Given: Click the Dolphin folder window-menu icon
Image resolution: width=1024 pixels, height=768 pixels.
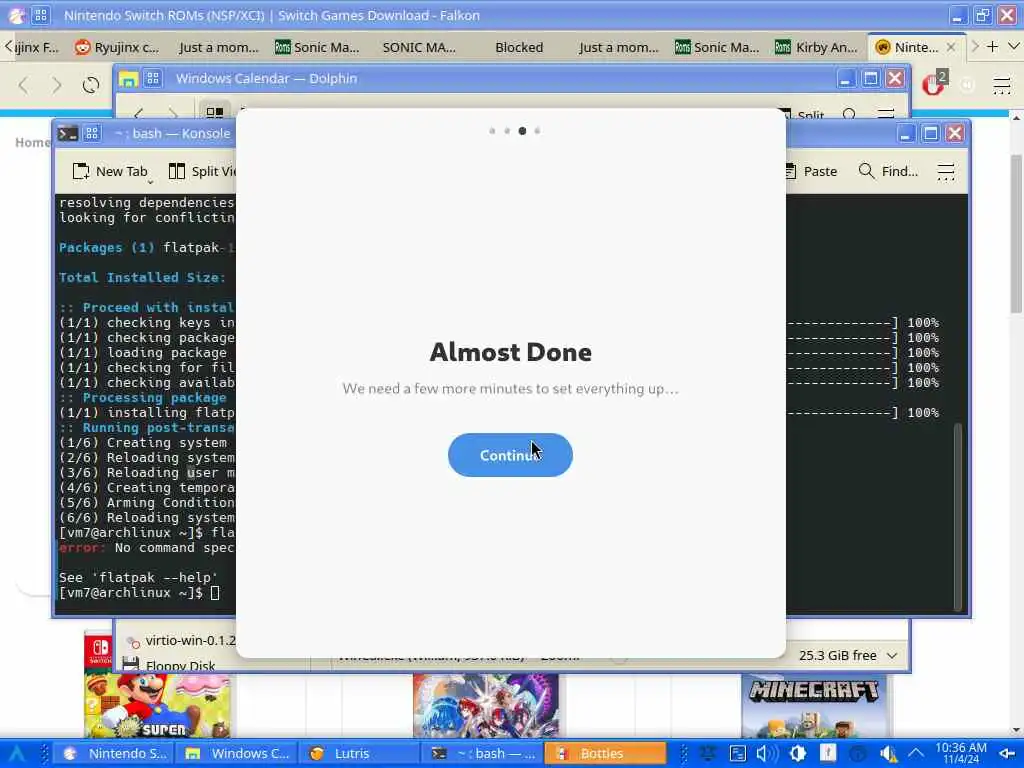Looking at the screenshot, I should [128, 79].
